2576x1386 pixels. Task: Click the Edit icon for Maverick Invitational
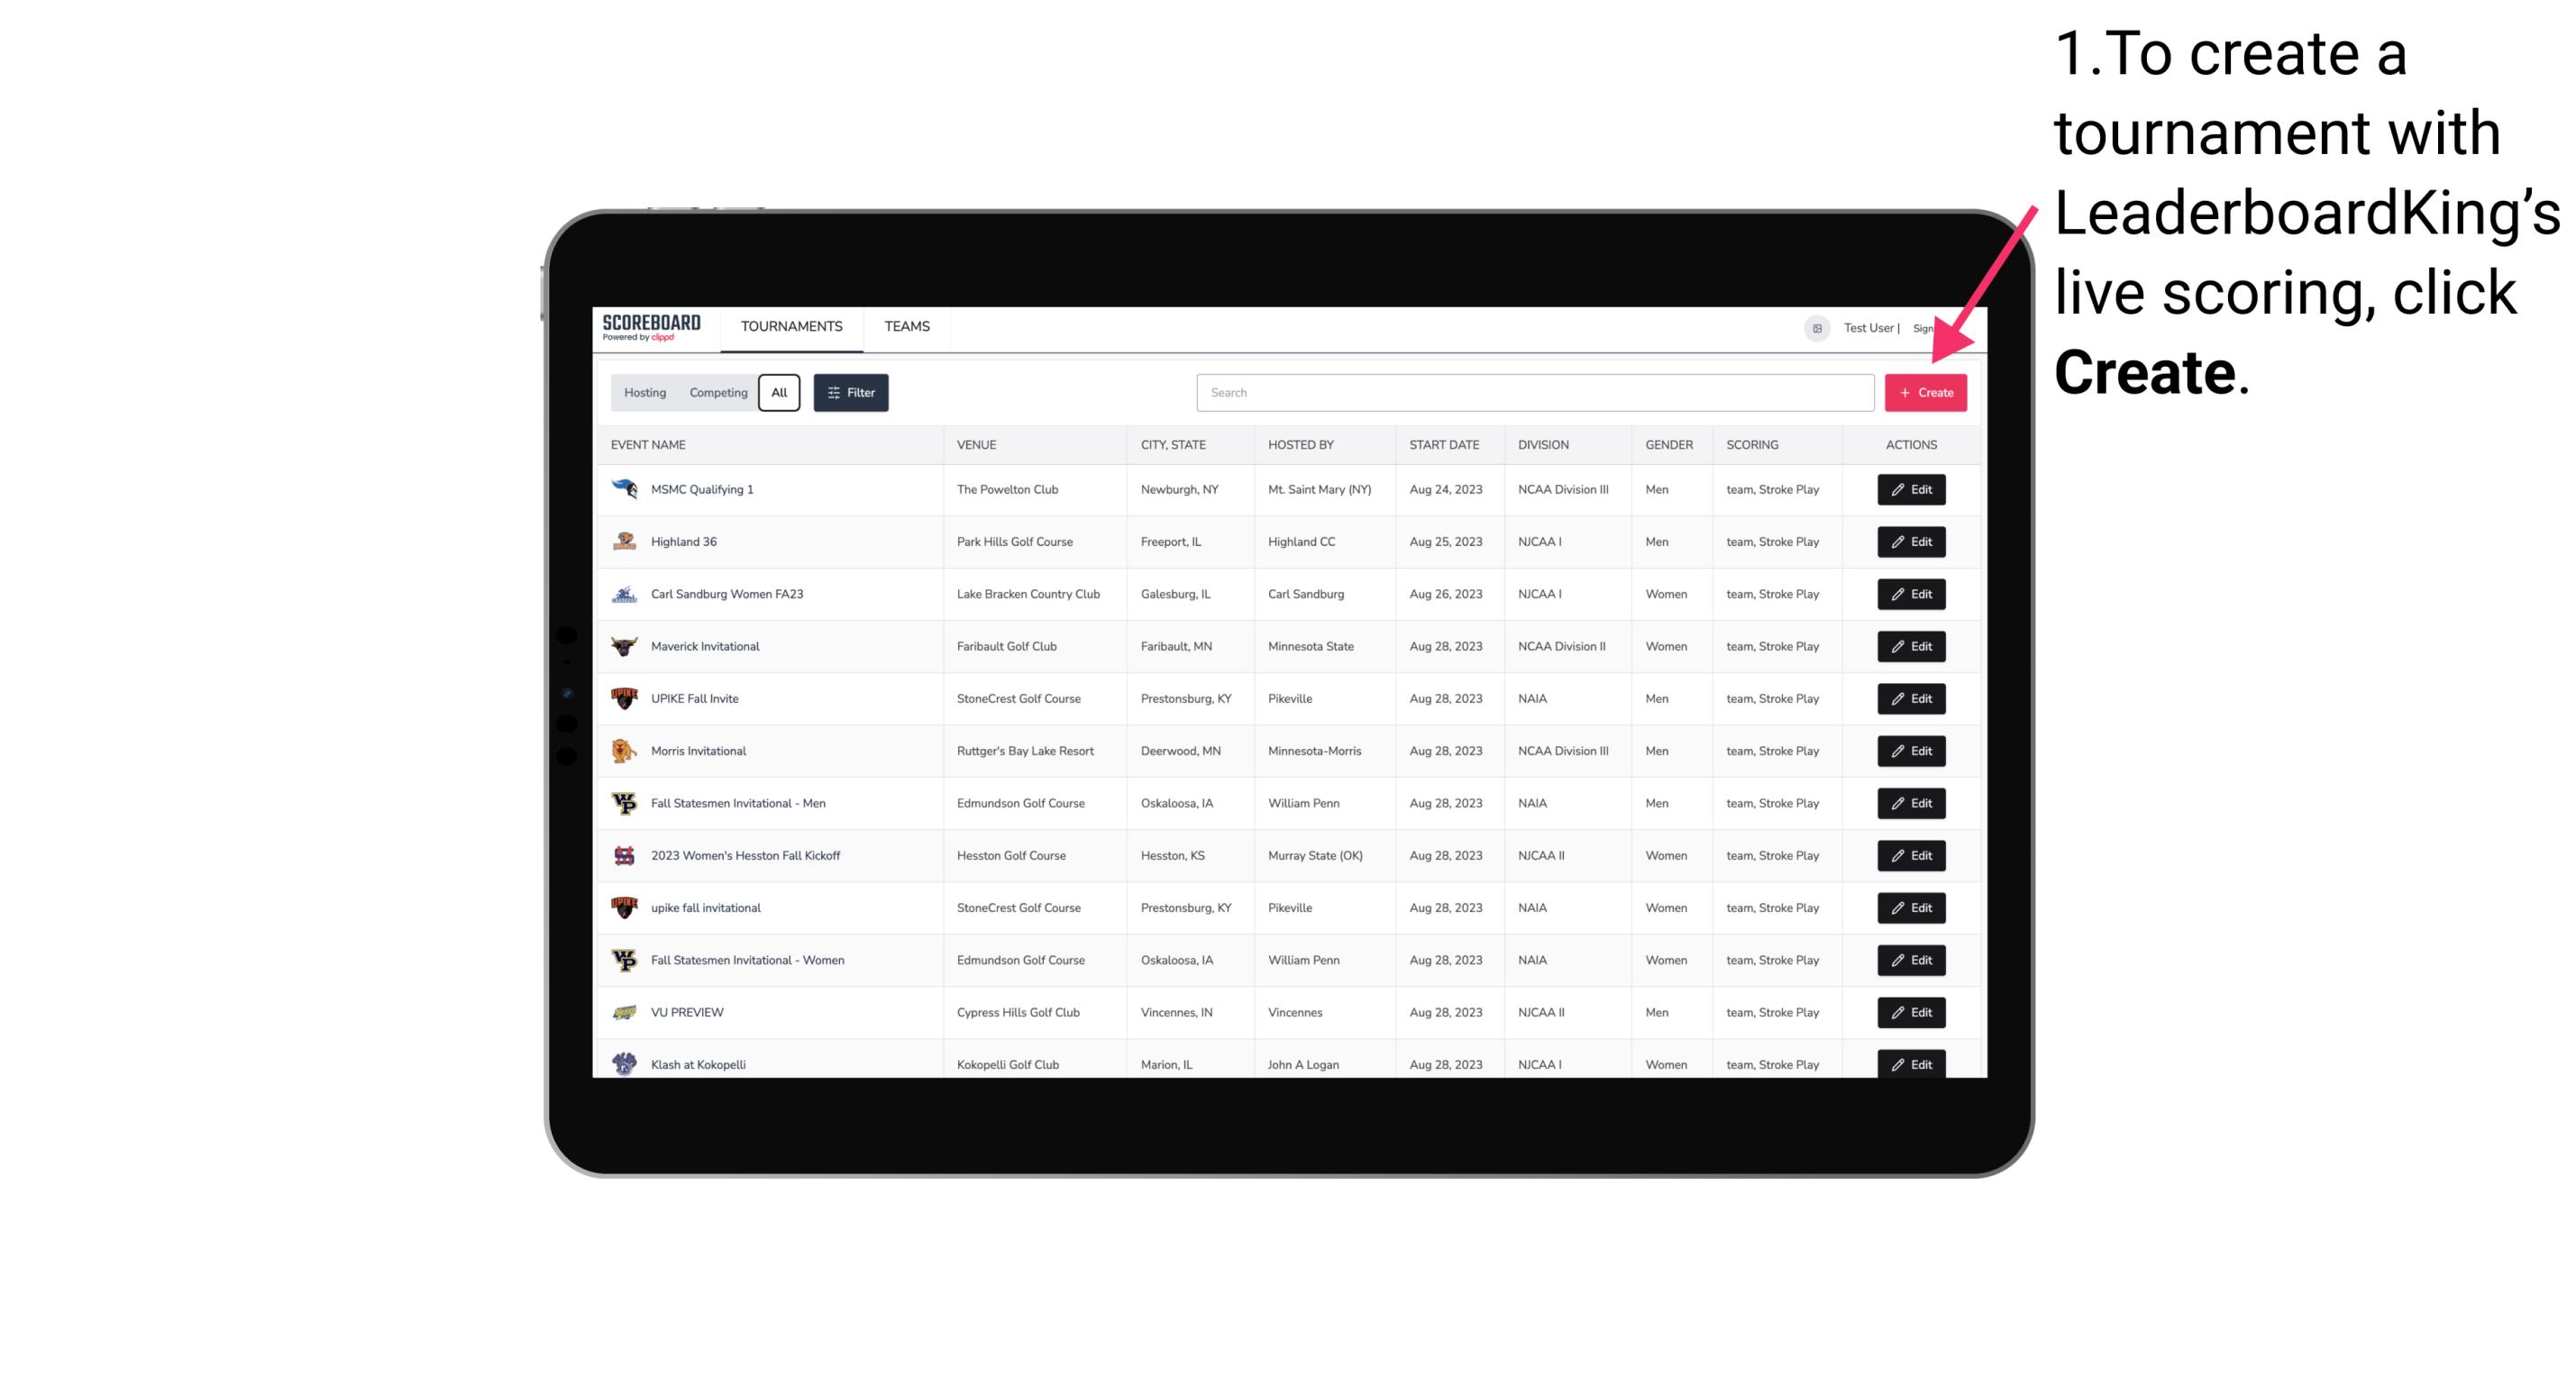[1910, 645]
